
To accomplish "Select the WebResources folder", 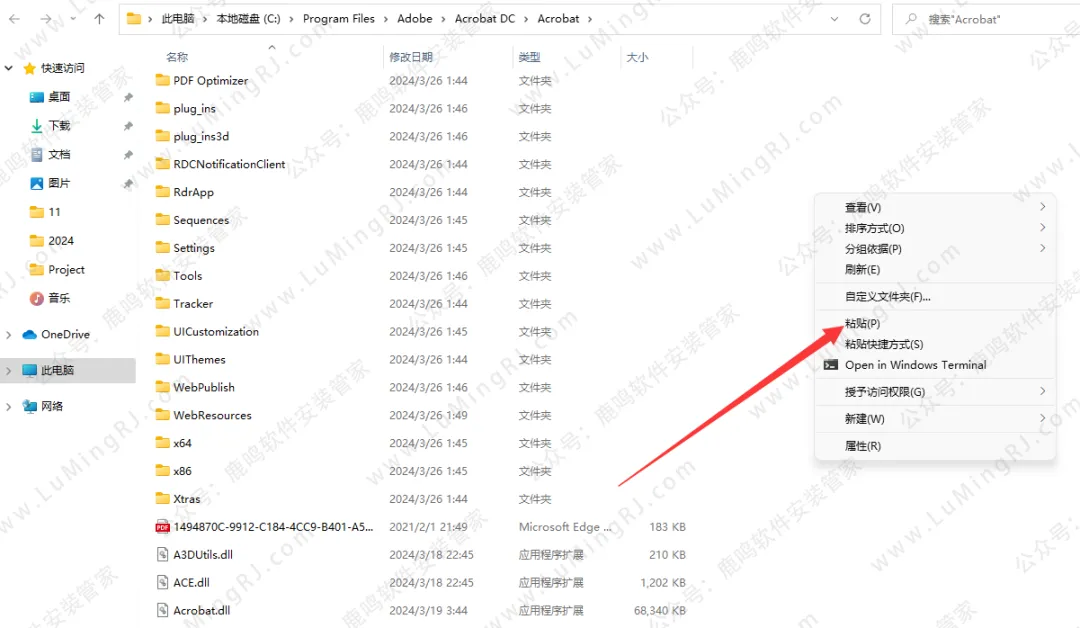I will tap(212, 415).
